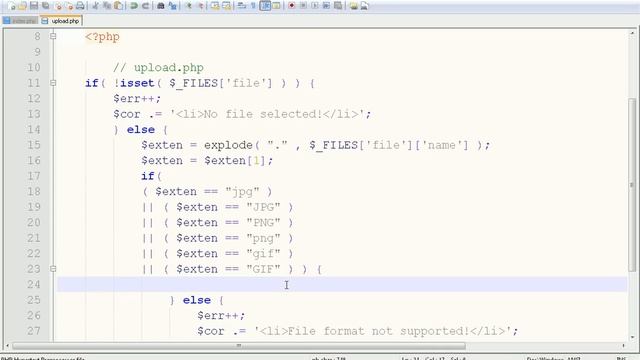Save the current file with the Save icon
The image size is (640, 360).
(x=34, y=6)
